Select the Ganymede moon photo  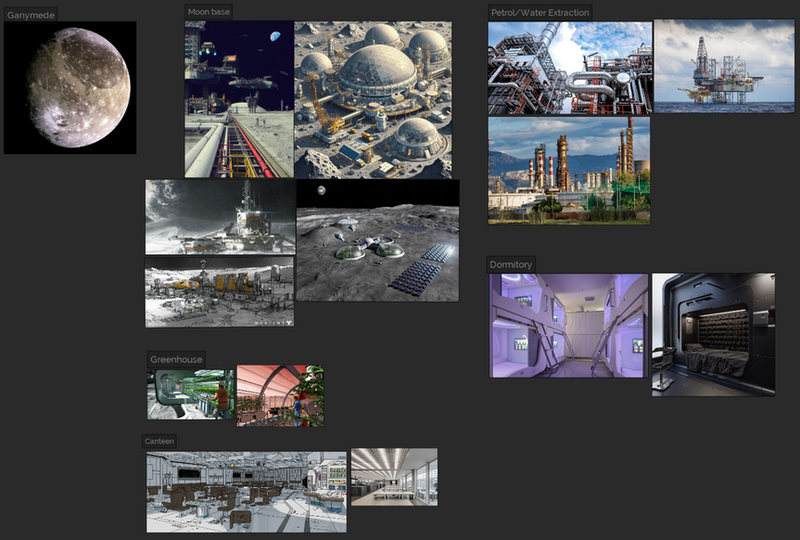(x=70, y=88)
